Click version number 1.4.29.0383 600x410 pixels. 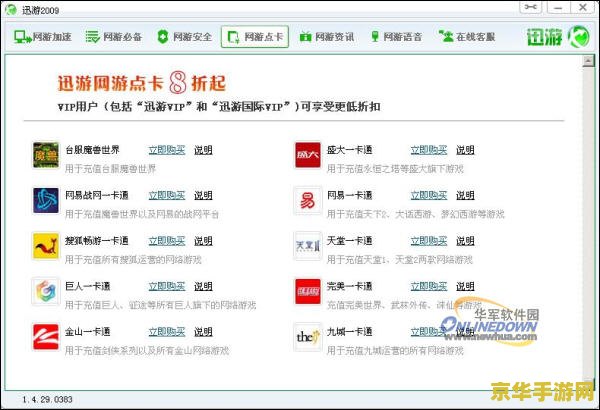pos(47,400)
